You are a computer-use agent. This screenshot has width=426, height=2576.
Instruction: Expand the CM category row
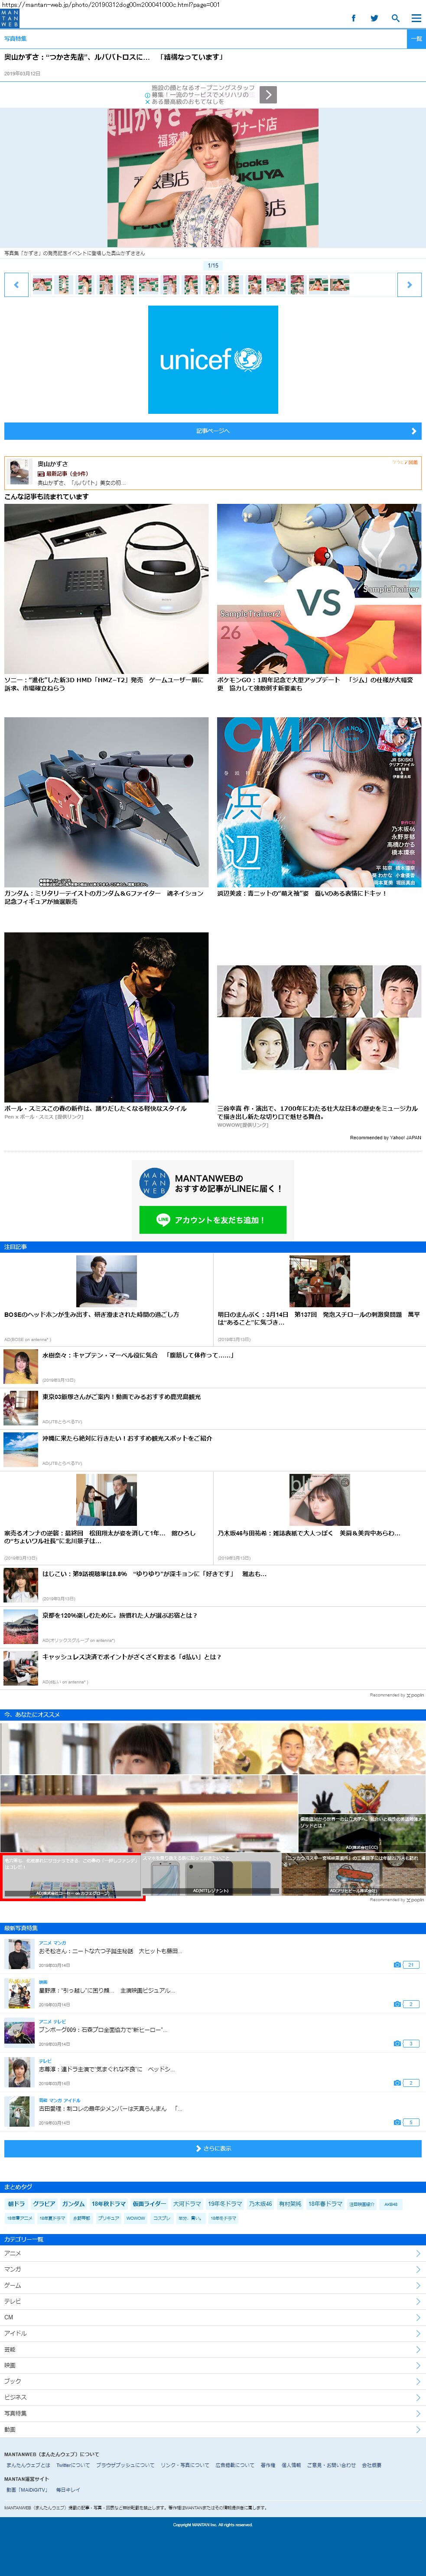pos(213,2318)
